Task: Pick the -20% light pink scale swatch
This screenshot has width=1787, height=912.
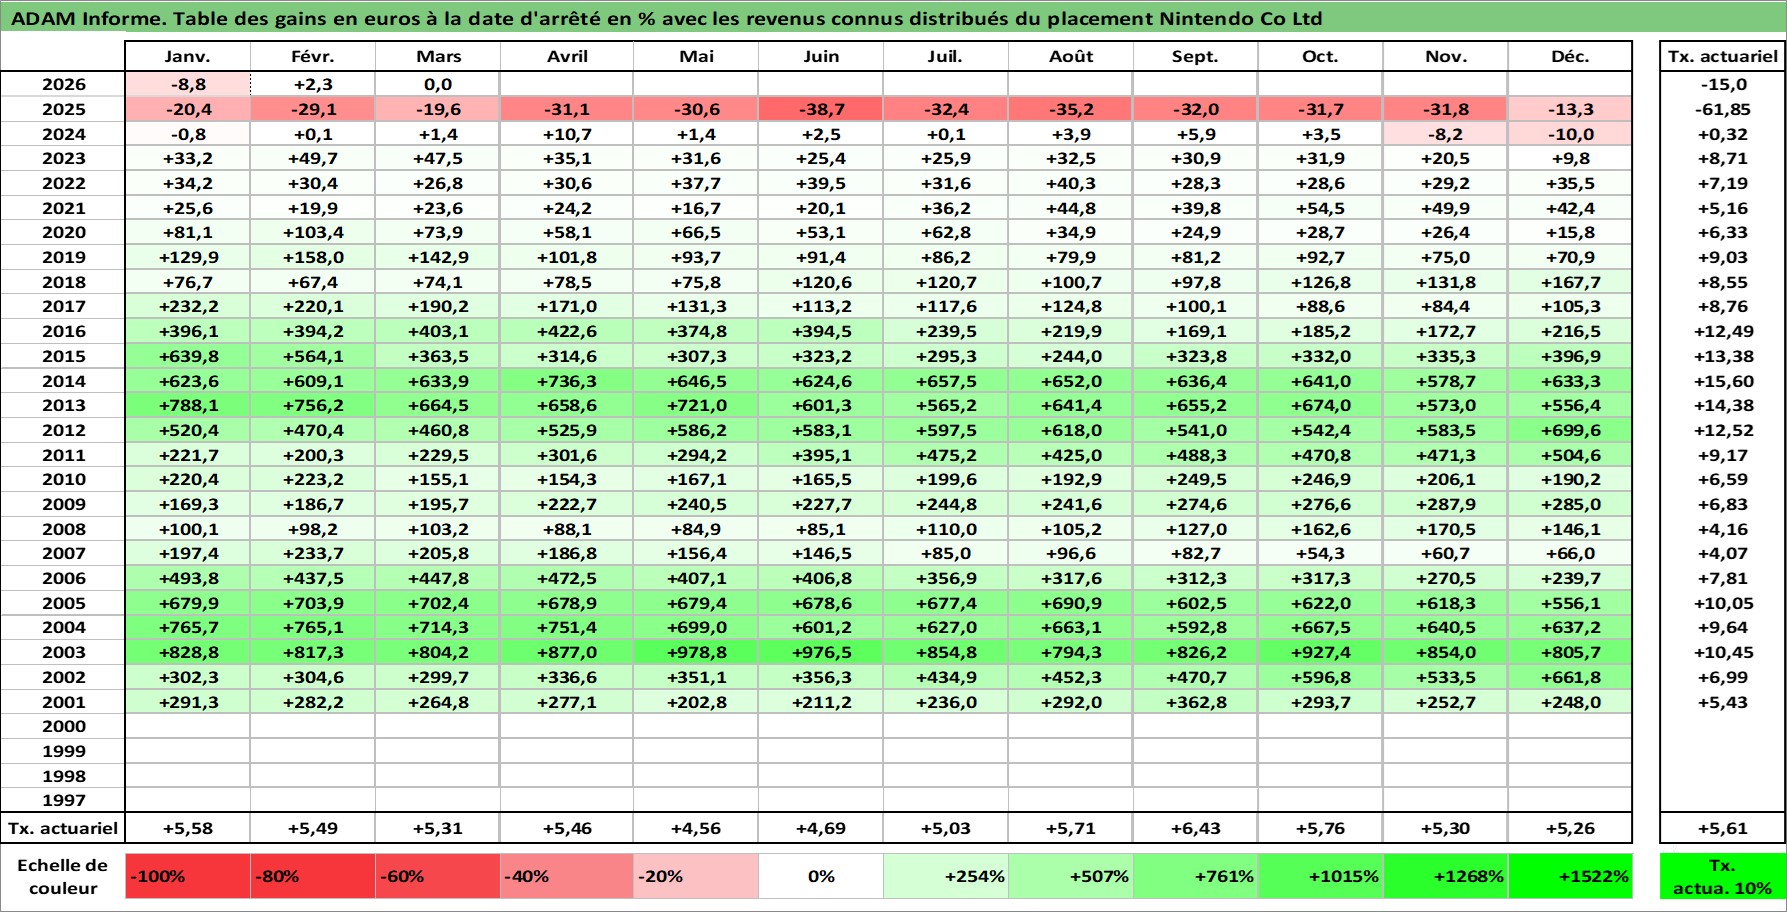Action: (x=696, y=876)
